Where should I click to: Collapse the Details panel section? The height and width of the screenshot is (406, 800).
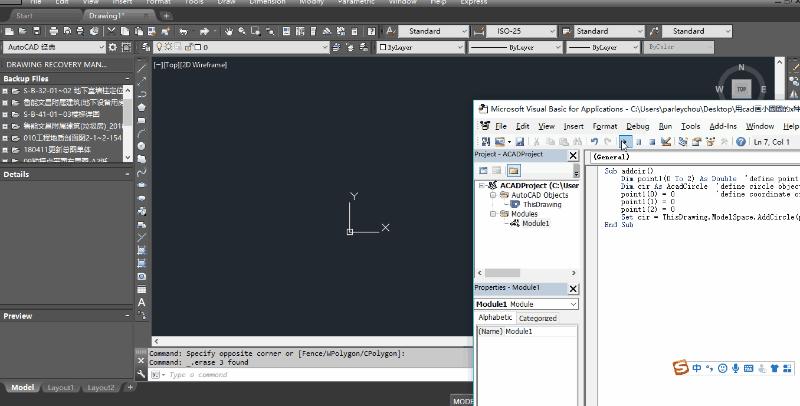[x=127, y=174]
